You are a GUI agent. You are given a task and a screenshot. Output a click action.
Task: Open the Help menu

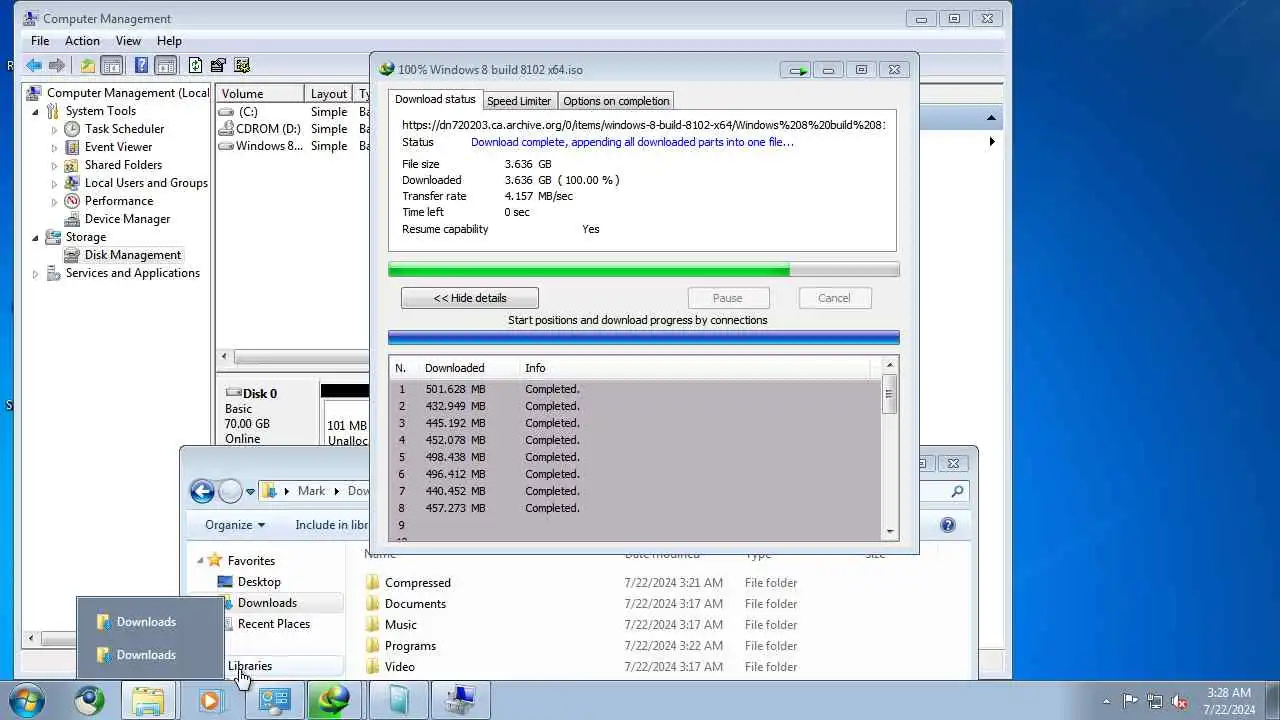tap(169, 41)
